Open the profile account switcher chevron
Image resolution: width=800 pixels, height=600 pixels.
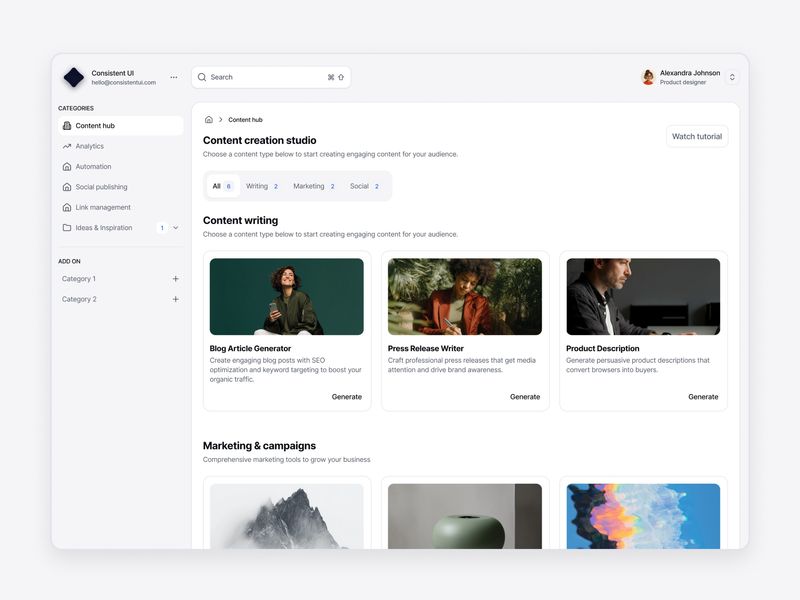click(732, 76)
